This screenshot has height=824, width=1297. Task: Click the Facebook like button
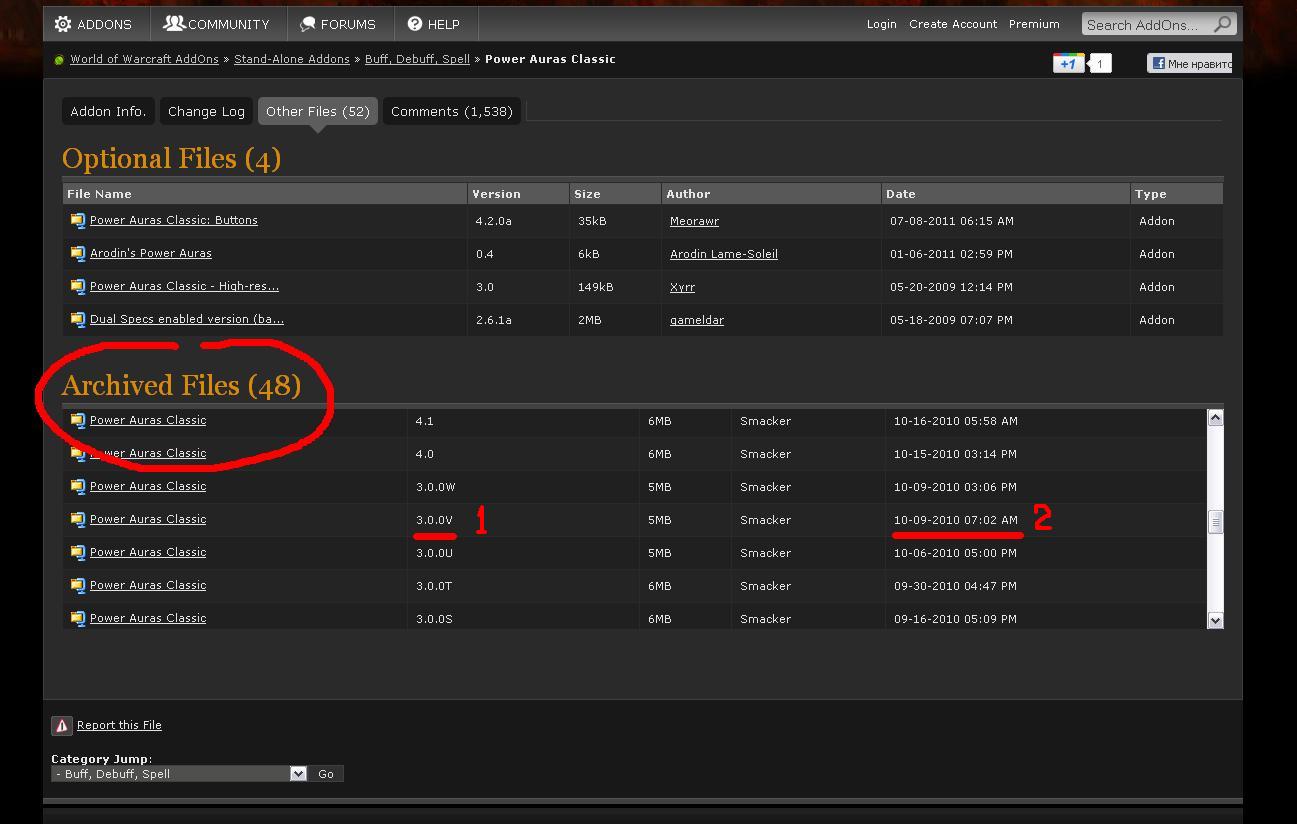1189,63
